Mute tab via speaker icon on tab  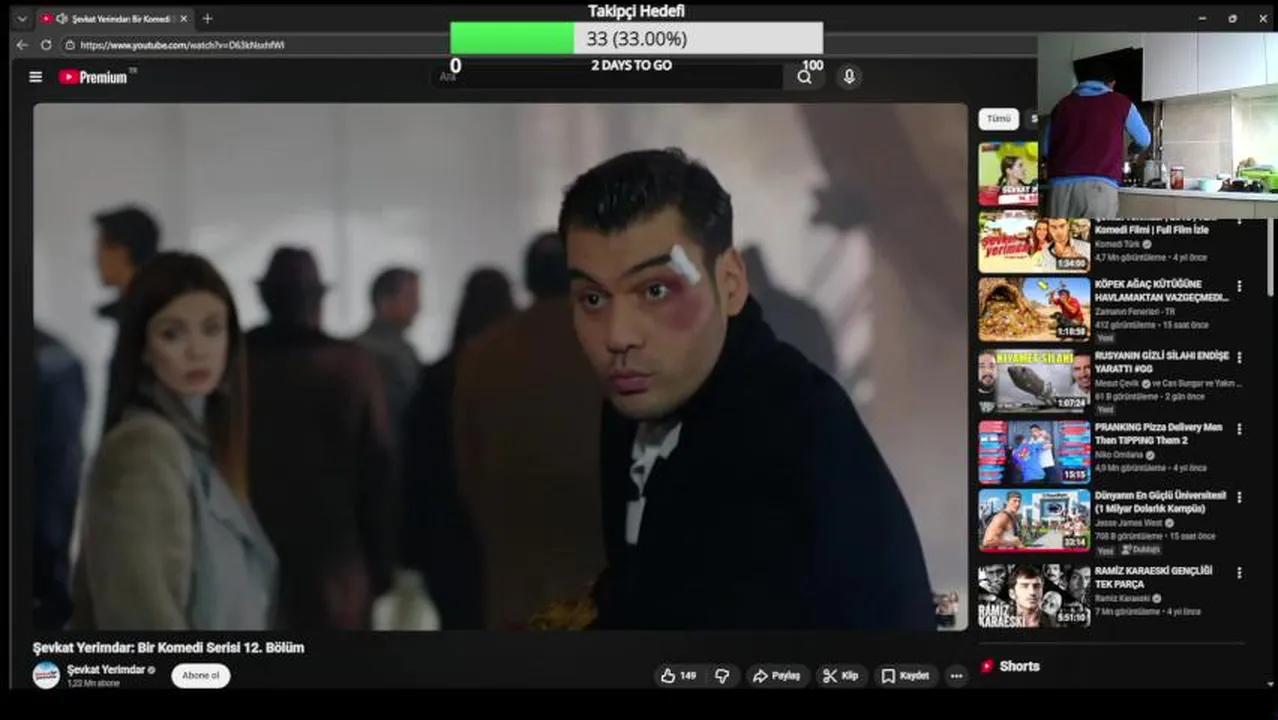(x=61, y=19)
